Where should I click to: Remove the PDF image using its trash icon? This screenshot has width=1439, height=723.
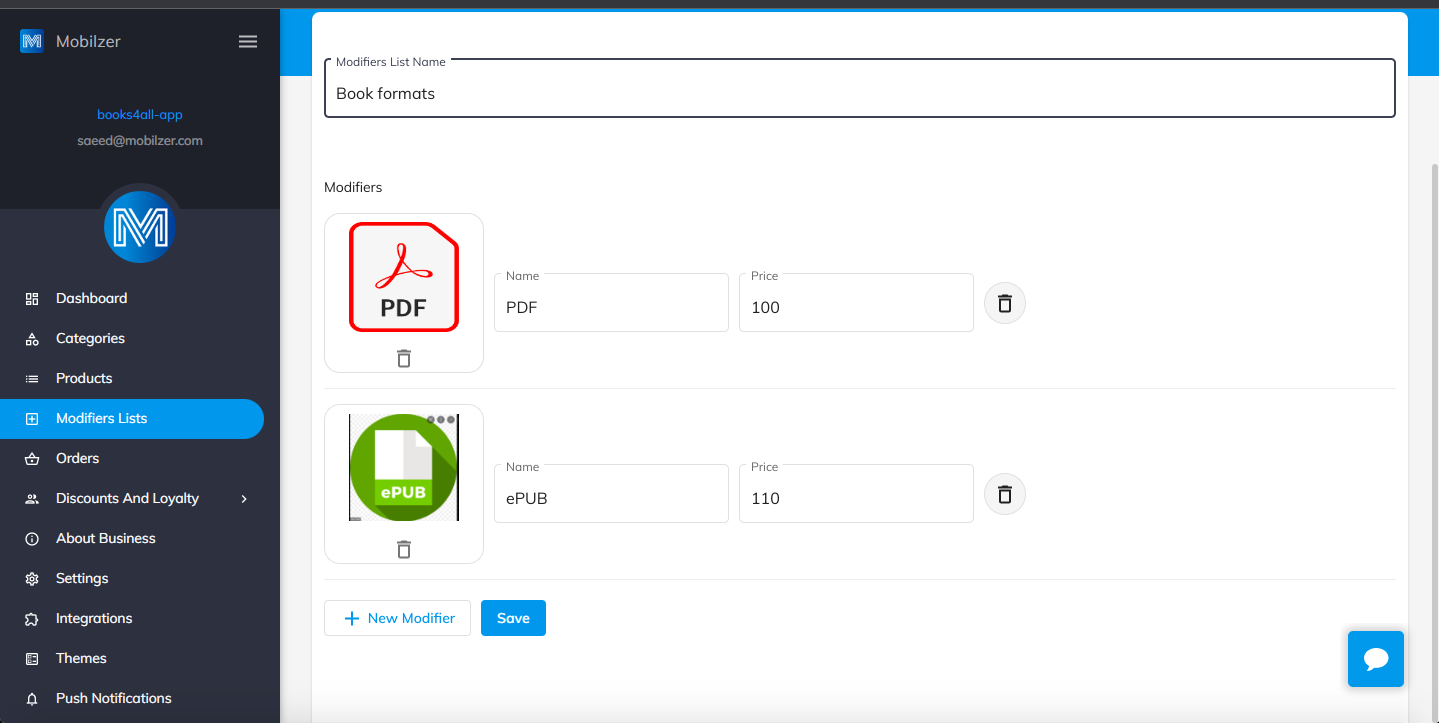(404, 358)
